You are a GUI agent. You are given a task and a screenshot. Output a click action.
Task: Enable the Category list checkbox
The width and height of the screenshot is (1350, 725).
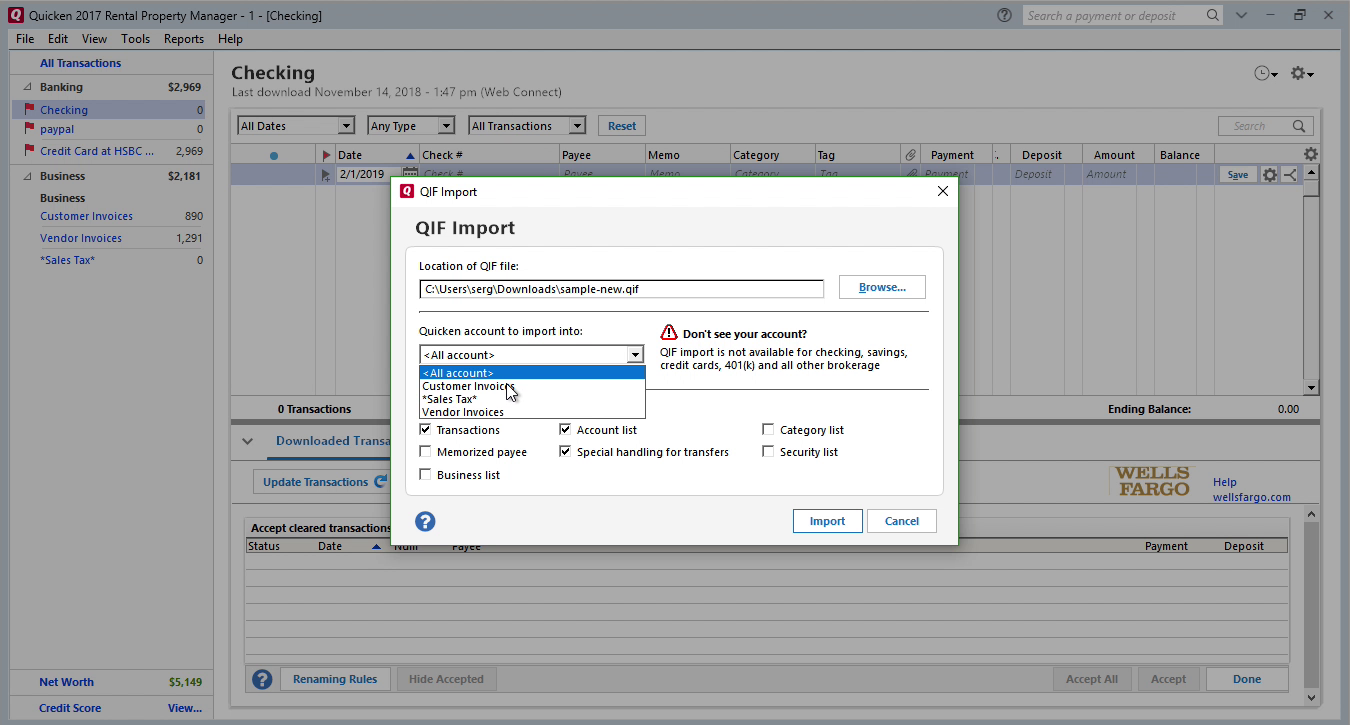[768, 430]
